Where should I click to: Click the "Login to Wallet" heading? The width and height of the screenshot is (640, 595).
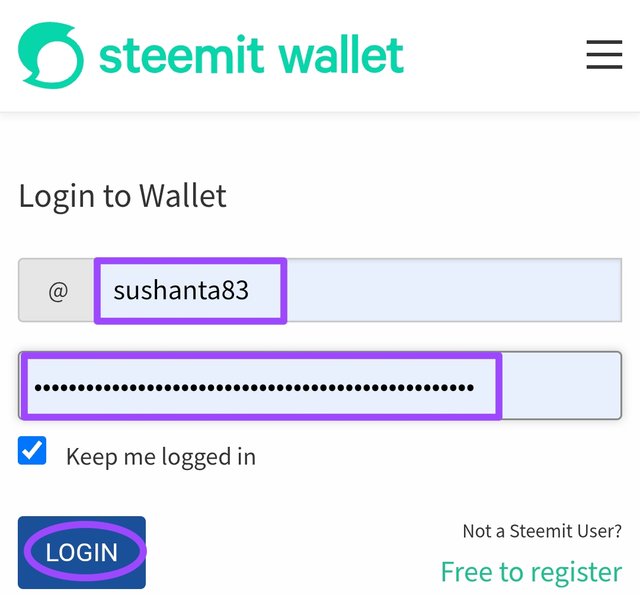pyautogui.click(x=122, y=196)
